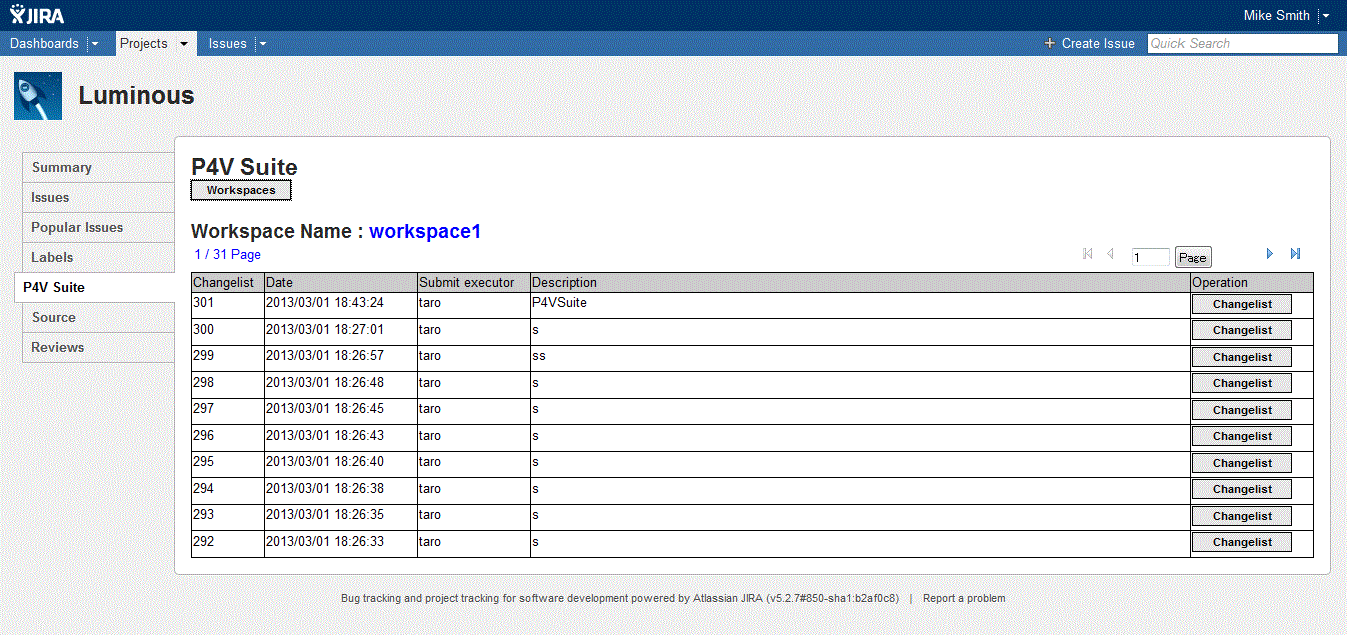Open the Issues menu
Screen dimensions: 1347x635
(x=228, y=43)
